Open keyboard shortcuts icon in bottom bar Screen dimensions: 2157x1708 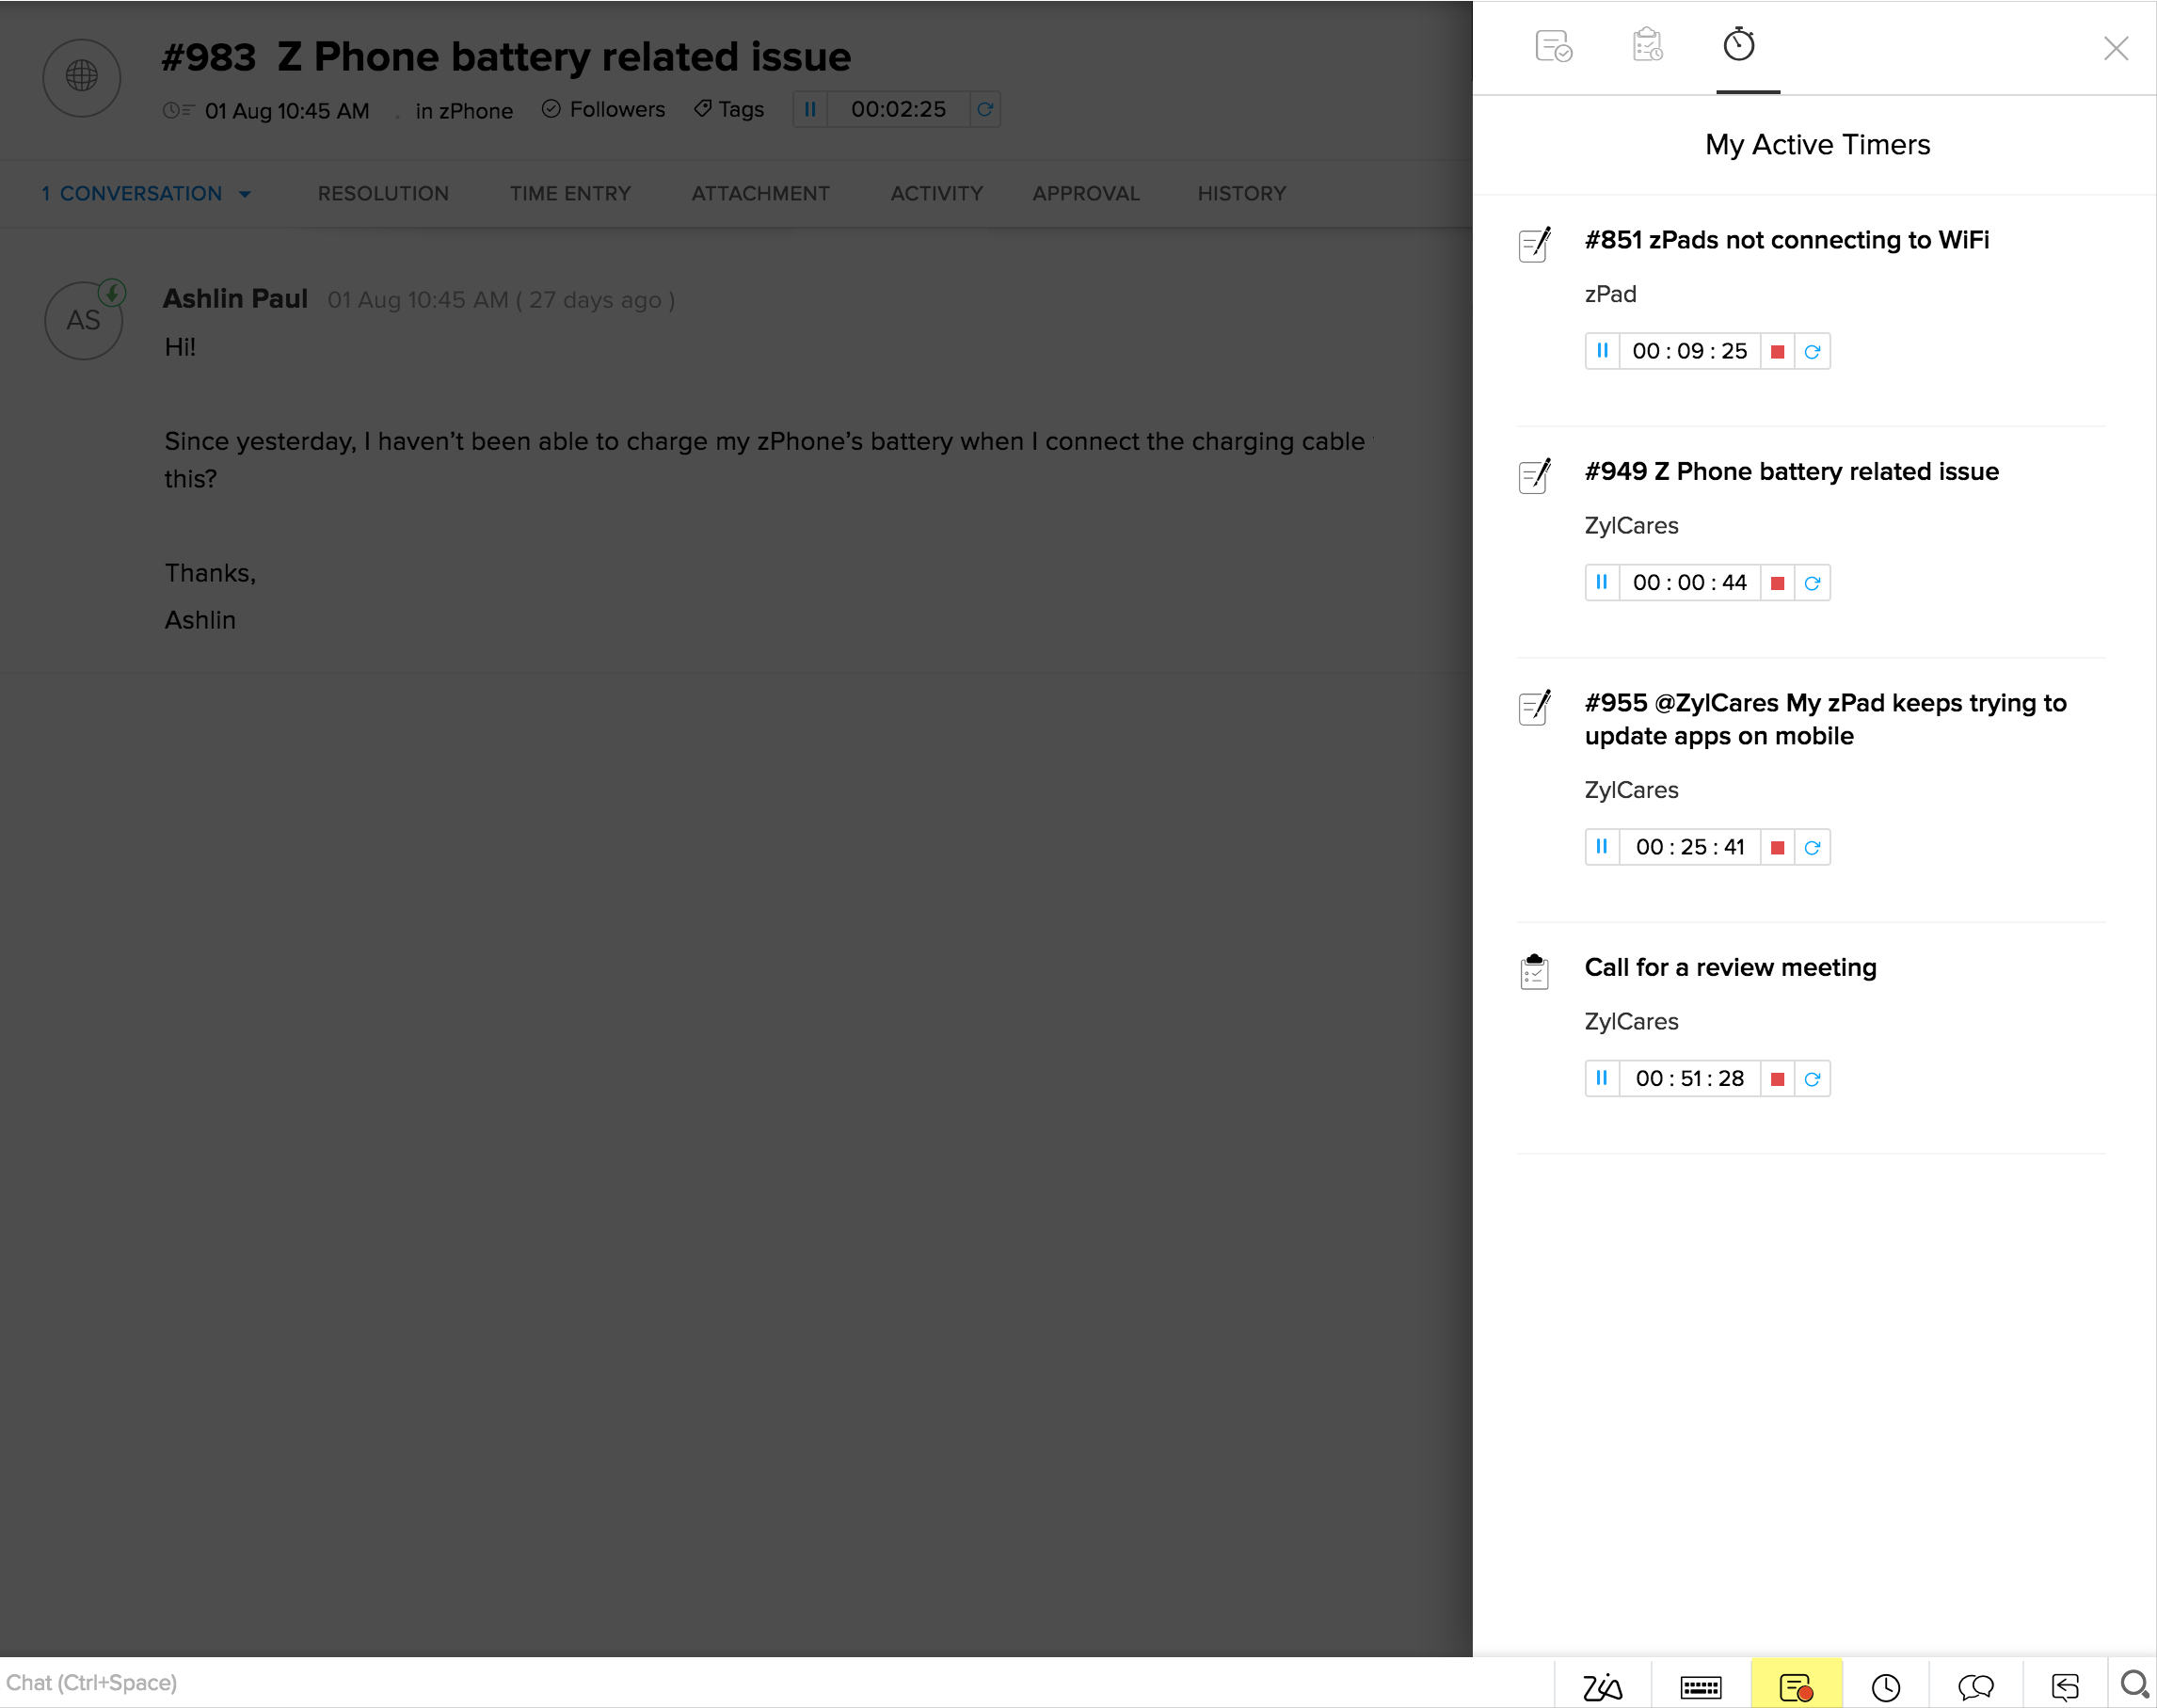tap(1700, 1686)
